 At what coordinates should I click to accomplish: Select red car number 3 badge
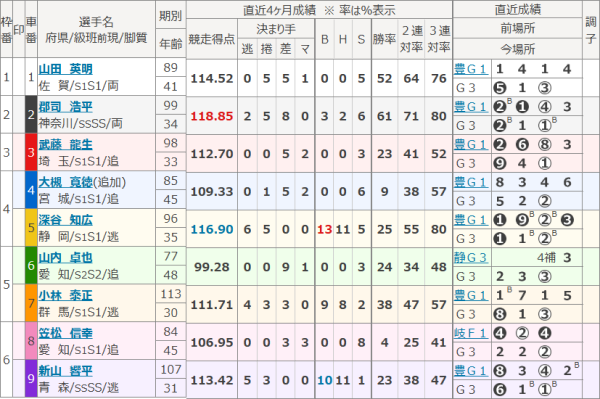pos(31,152)
